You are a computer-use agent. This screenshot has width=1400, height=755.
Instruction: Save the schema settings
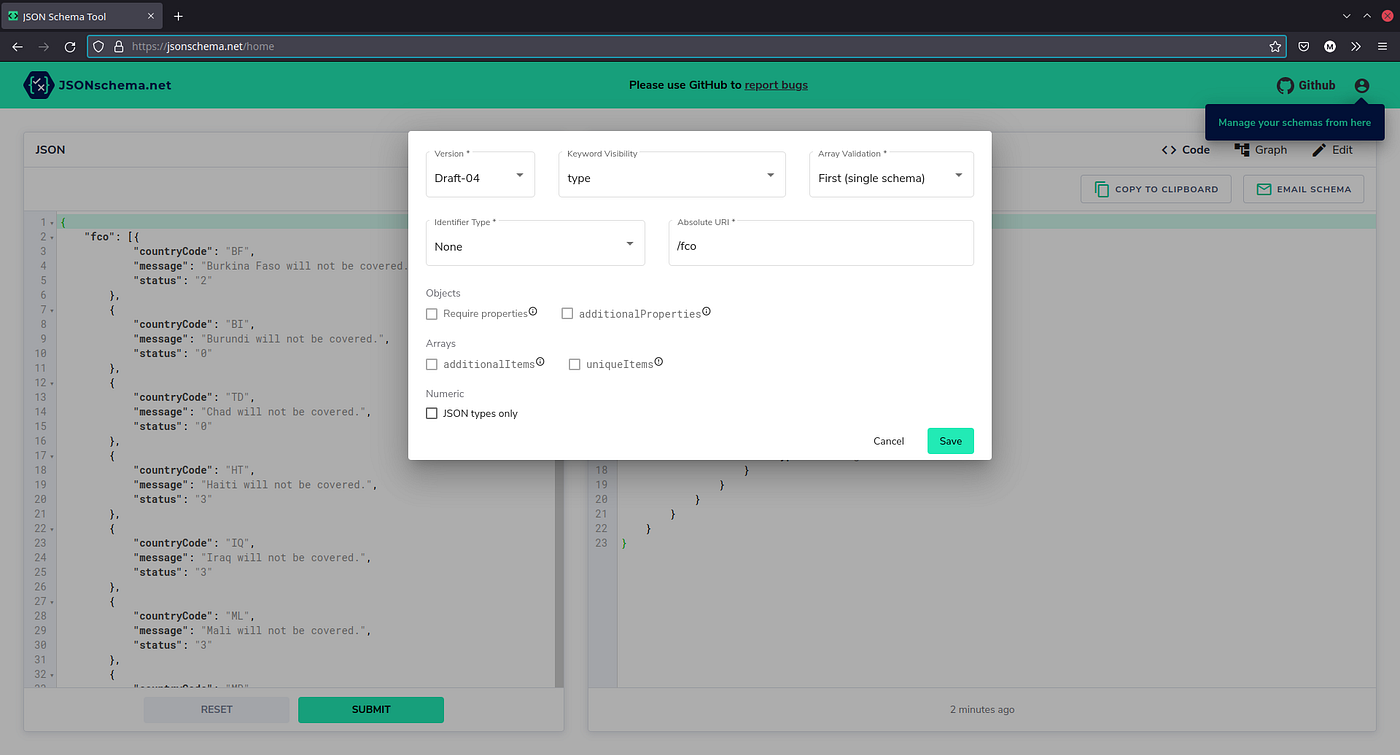pos(949,440)
